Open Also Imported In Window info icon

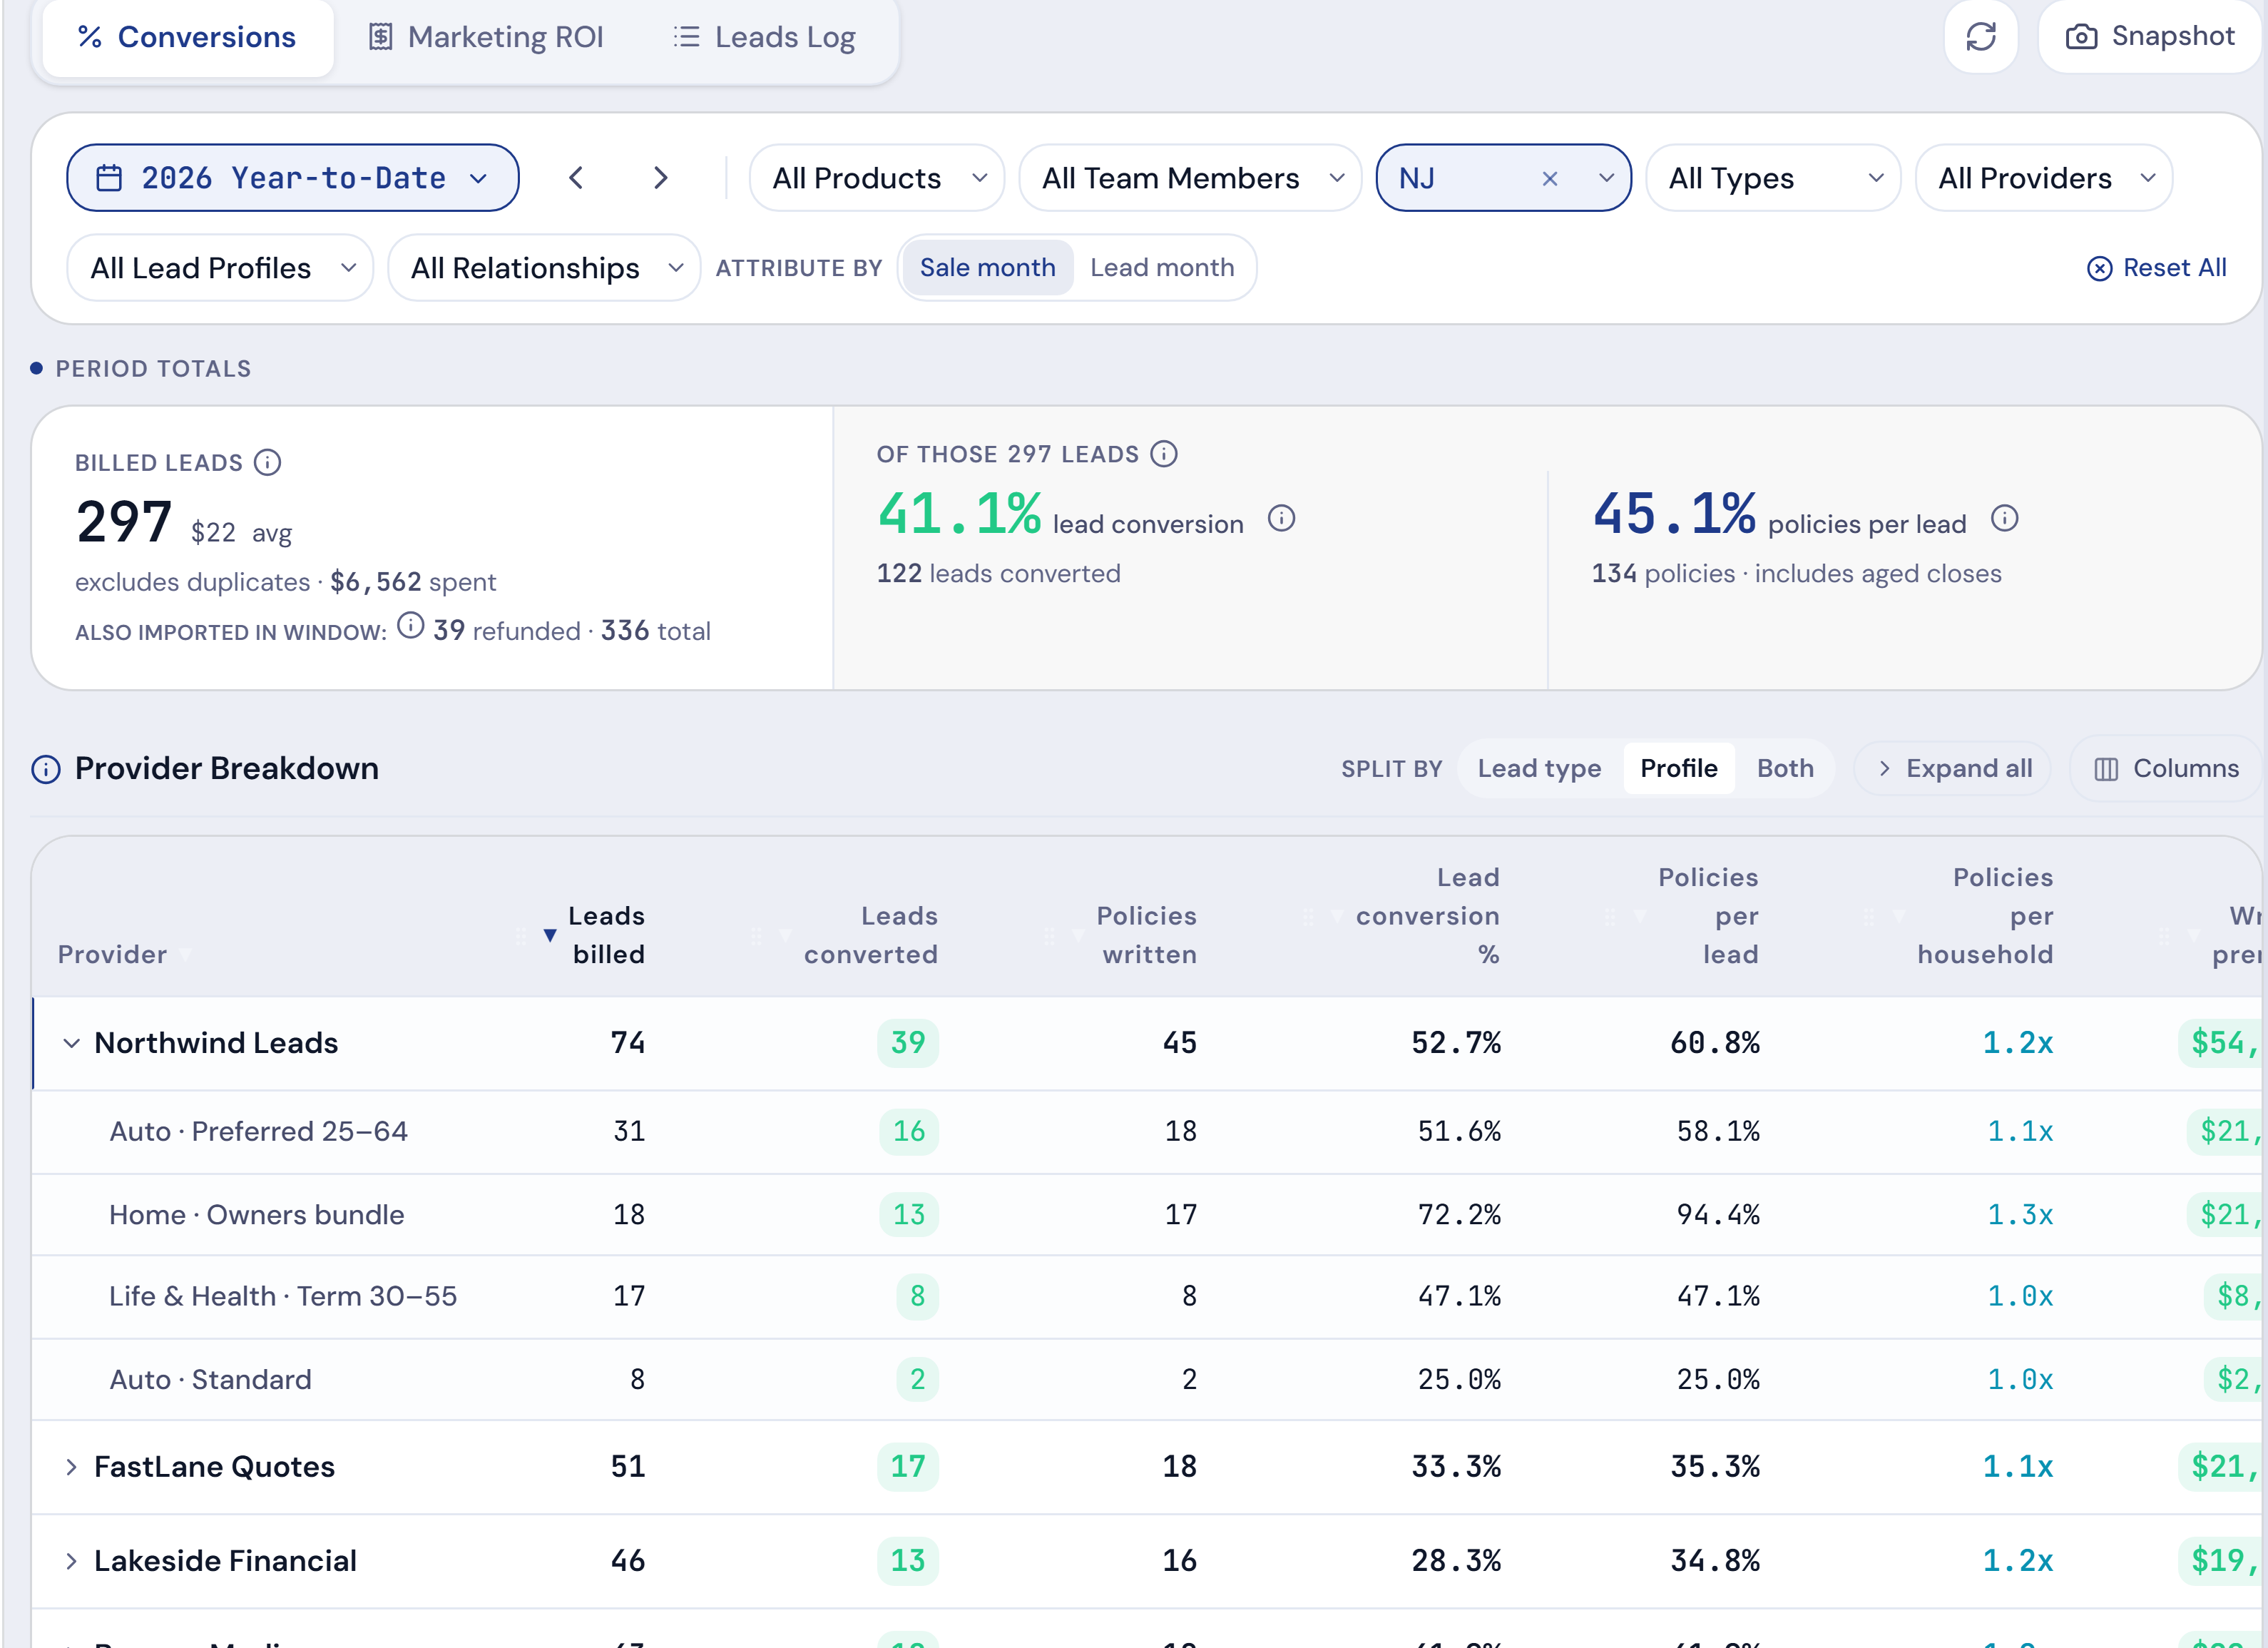pyautogui.click(x=410, y=625)
